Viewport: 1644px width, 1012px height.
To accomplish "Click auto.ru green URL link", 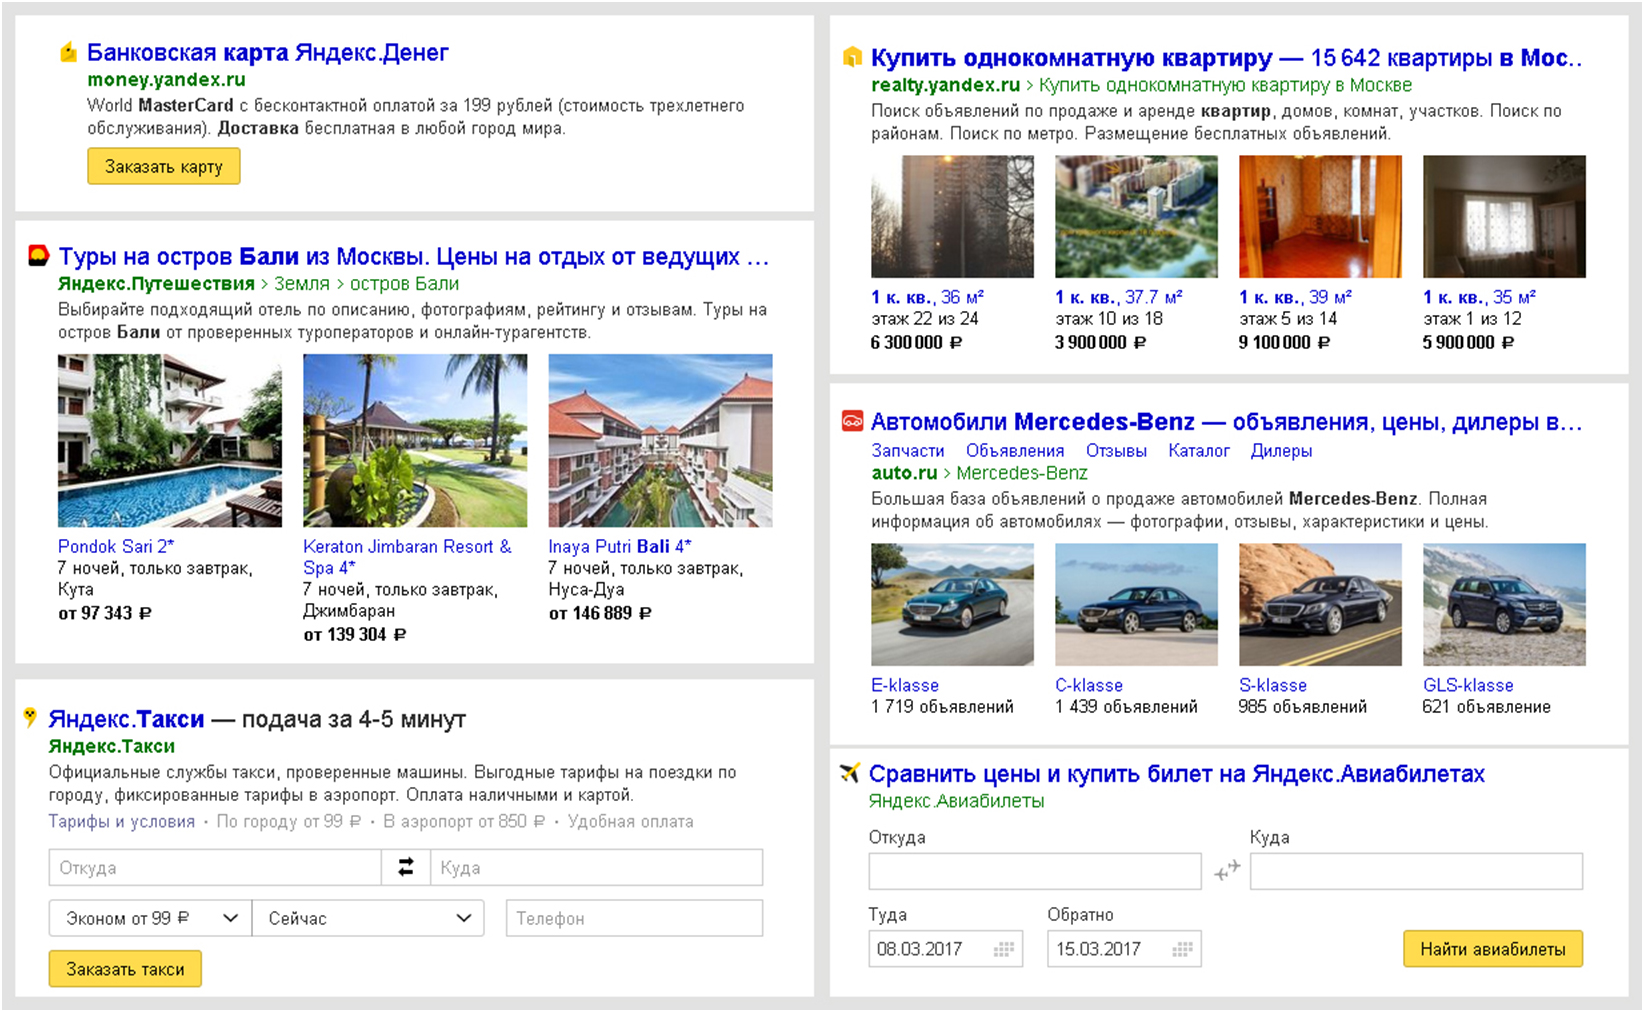I will point(904,472).
